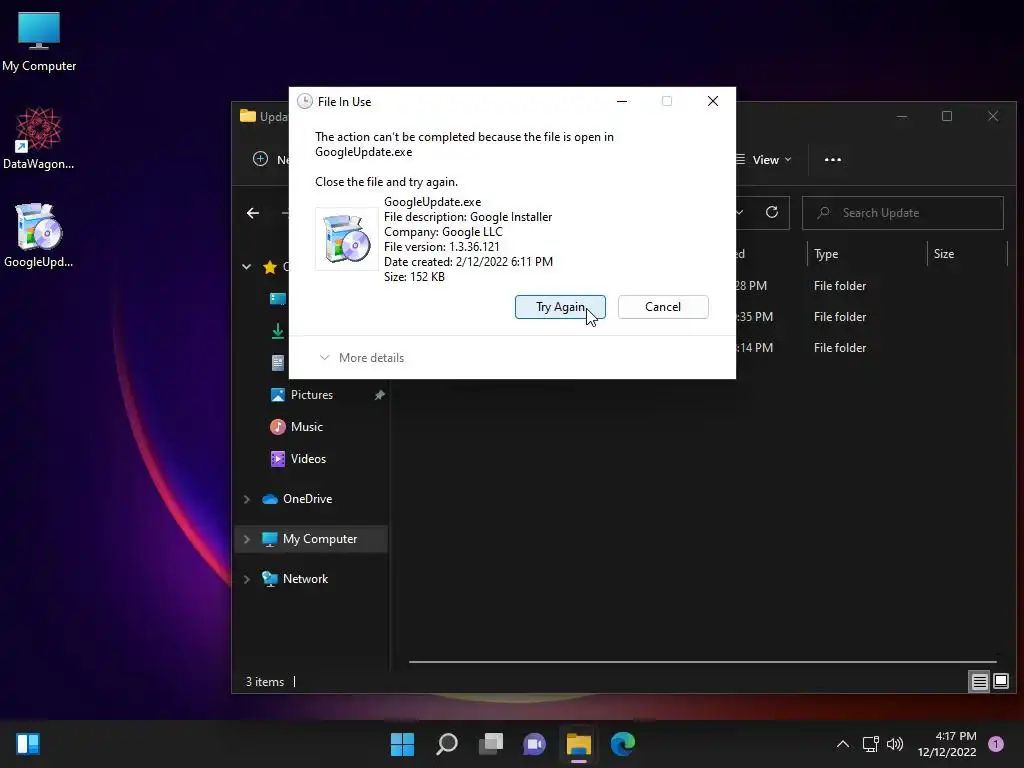This screenshot has height=768, width=1024.
Task: Open taskbar Search
Action: click(447, 744)
